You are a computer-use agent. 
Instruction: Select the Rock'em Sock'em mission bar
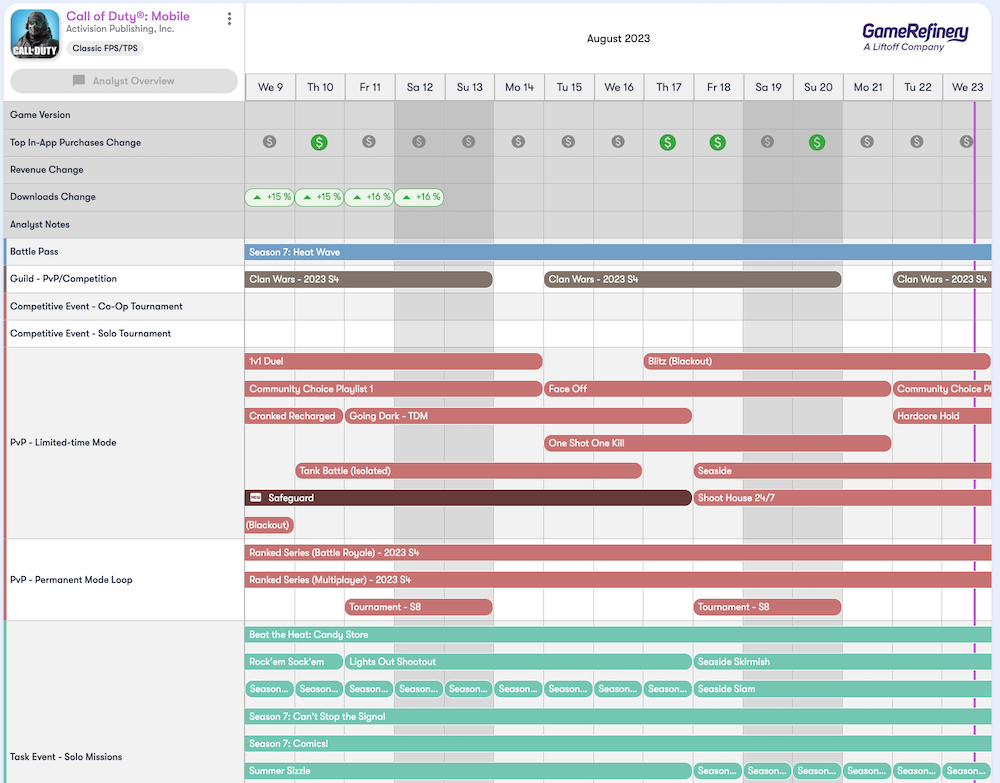294,662
